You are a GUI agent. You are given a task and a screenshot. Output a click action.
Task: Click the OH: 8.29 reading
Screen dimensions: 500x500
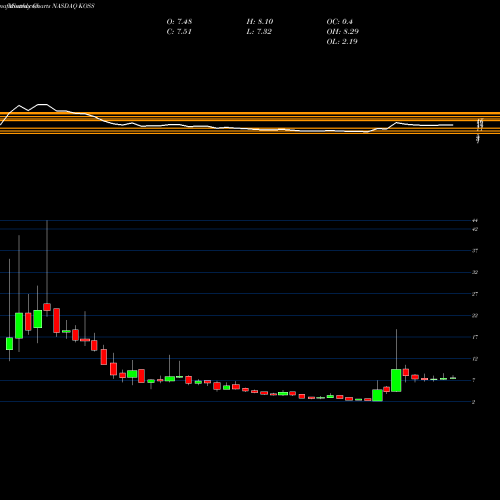[342, 32]
